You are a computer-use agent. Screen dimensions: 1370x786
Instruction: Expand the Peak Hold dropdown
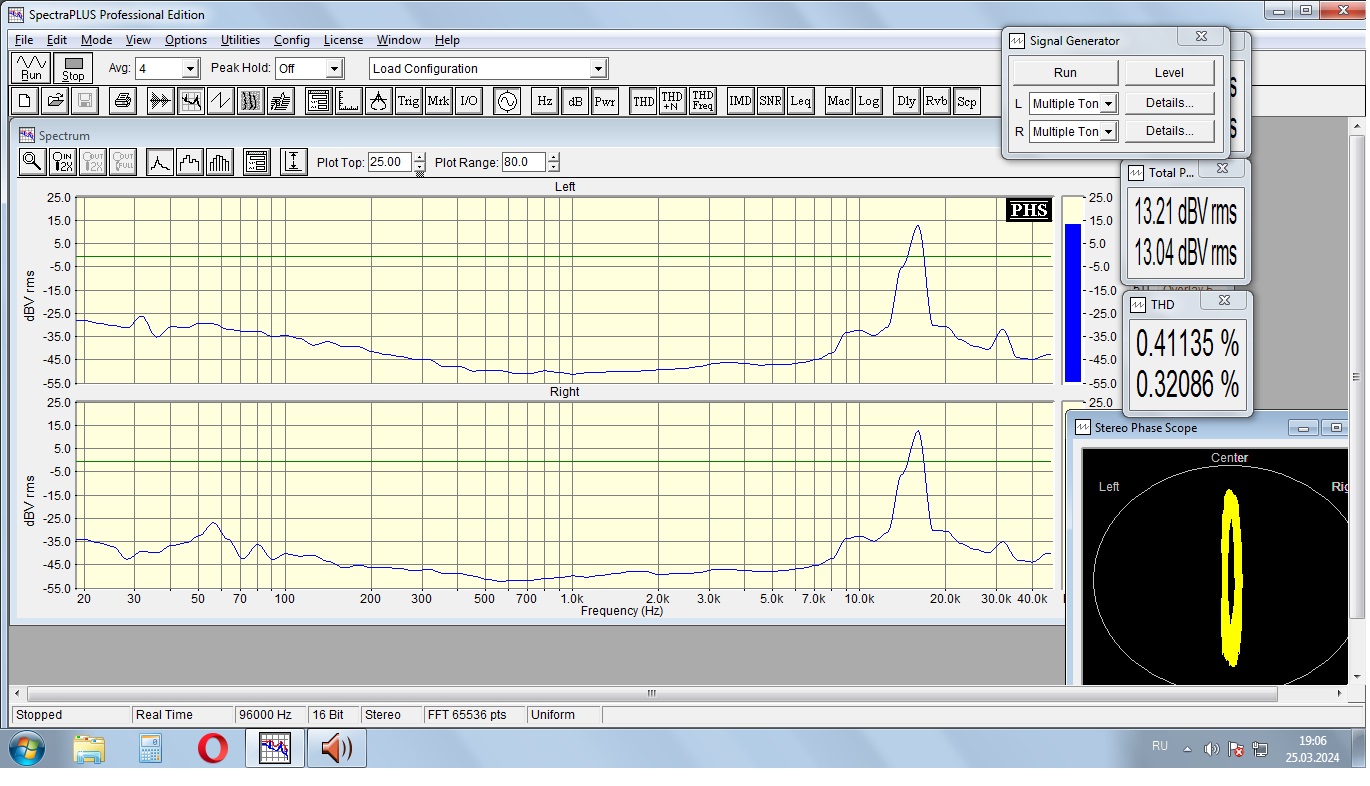coord(334,69)
